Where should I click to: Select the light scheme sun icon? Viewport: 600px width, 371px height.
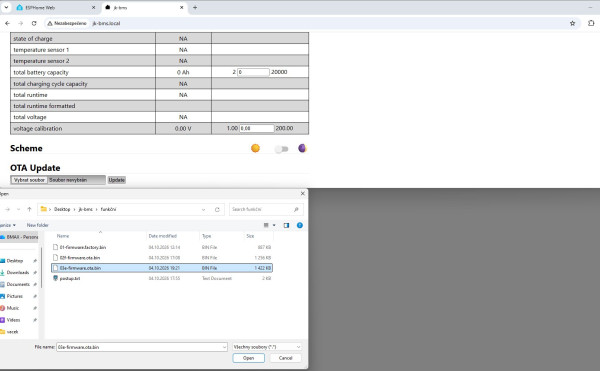[255, 148]
